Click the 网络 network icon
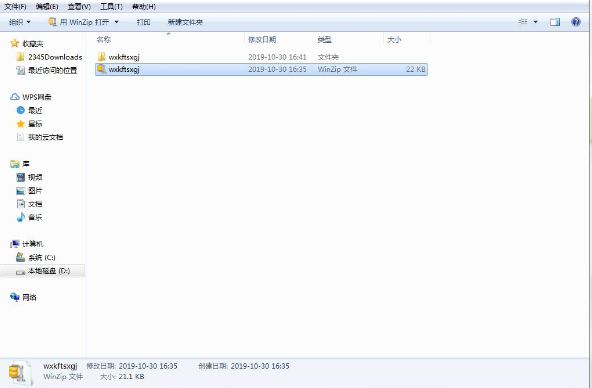This screenshot has height=388, width=592. (x=15, y=297)
